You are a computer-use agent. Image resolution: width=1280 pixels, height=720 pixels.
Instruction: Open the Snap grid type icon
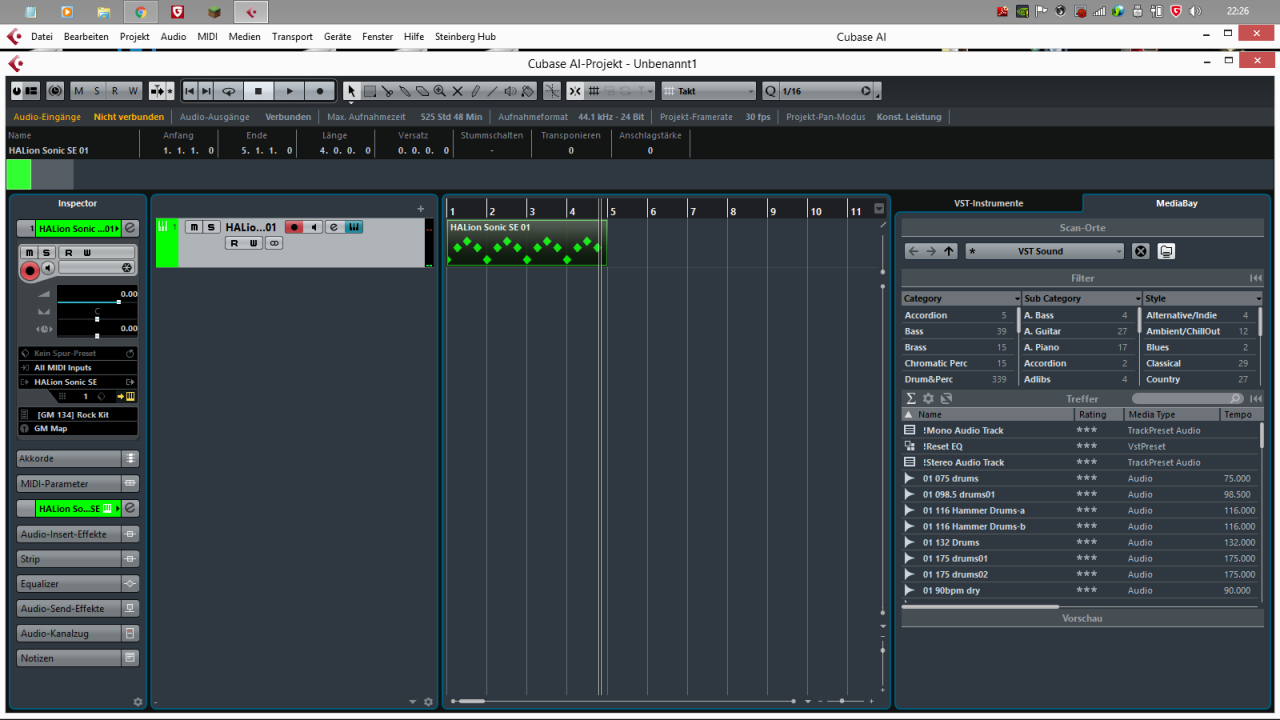pyautogui.click(x=594, y=91)
